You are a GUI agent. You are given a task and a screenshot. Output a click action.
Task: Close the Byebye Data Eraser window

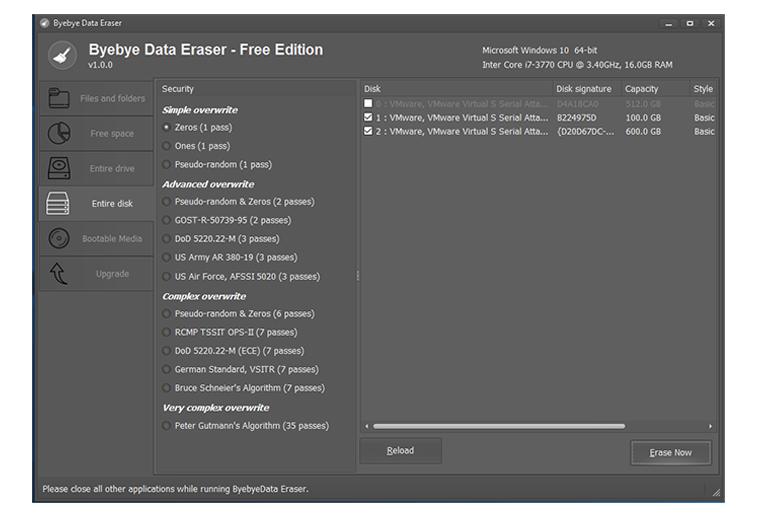coord(711,23)
